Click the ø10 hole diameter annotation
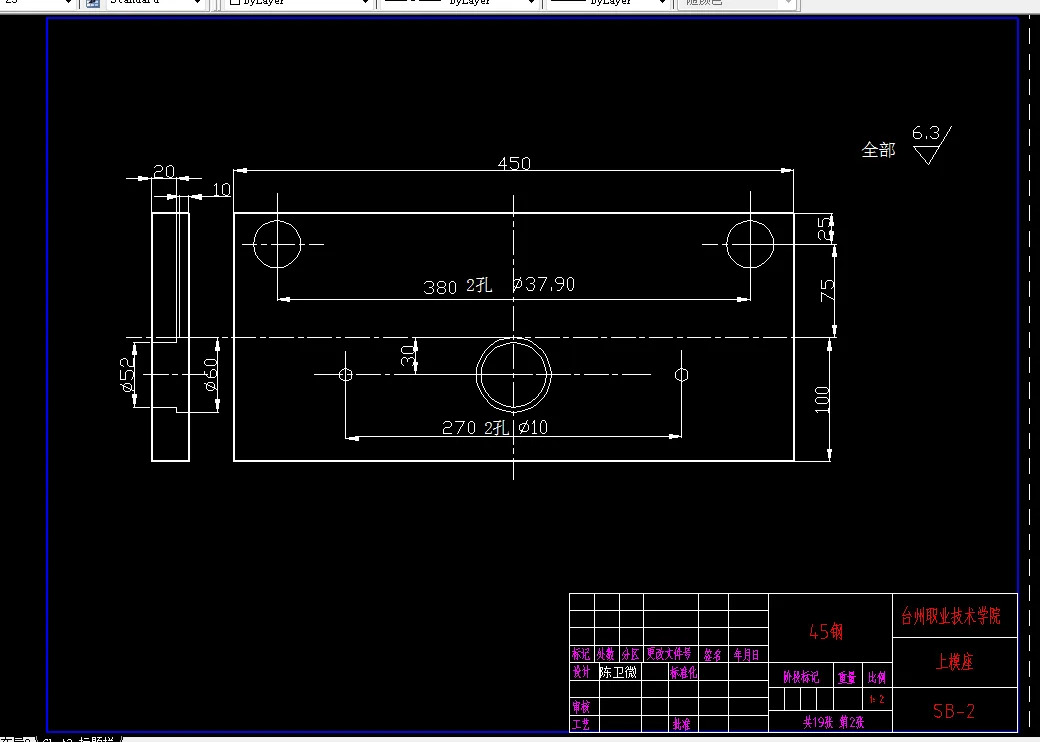This screenshot has width=1040, height=742. click(x=533, y=428)
